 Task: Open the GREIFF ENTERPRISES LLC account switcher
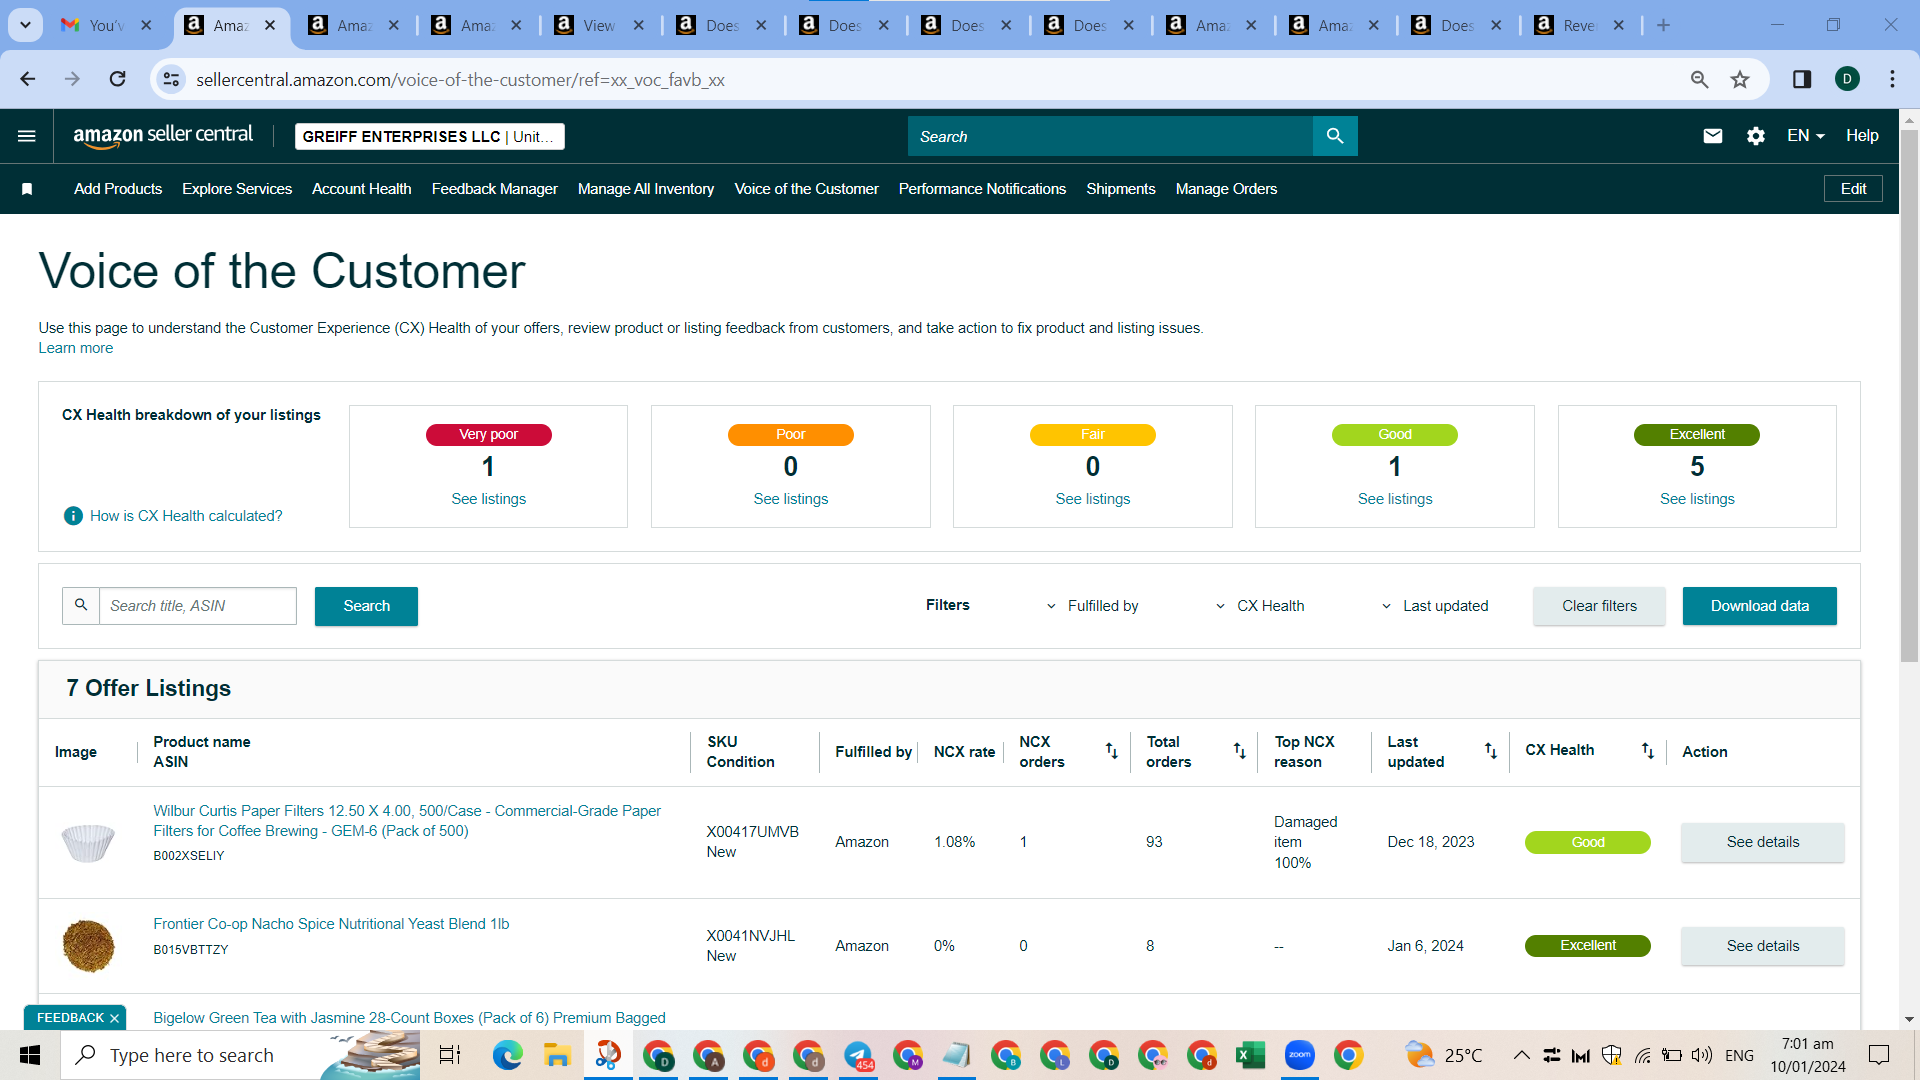point(430,137)
